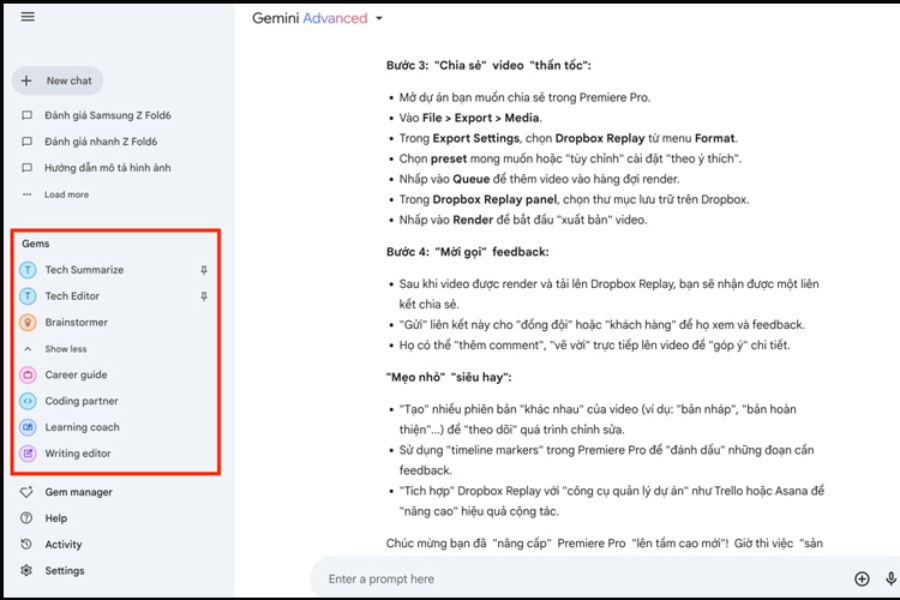
Task: Open the Help menu
Action: click(56, 518)
